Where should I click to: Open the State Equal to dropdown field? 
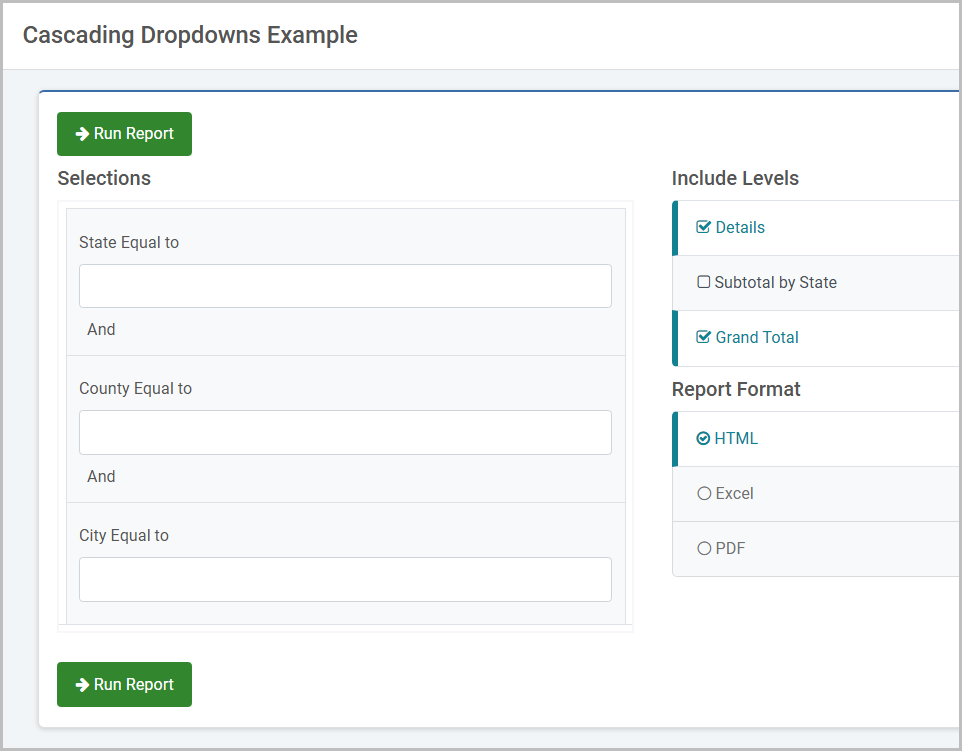(345, 286)
